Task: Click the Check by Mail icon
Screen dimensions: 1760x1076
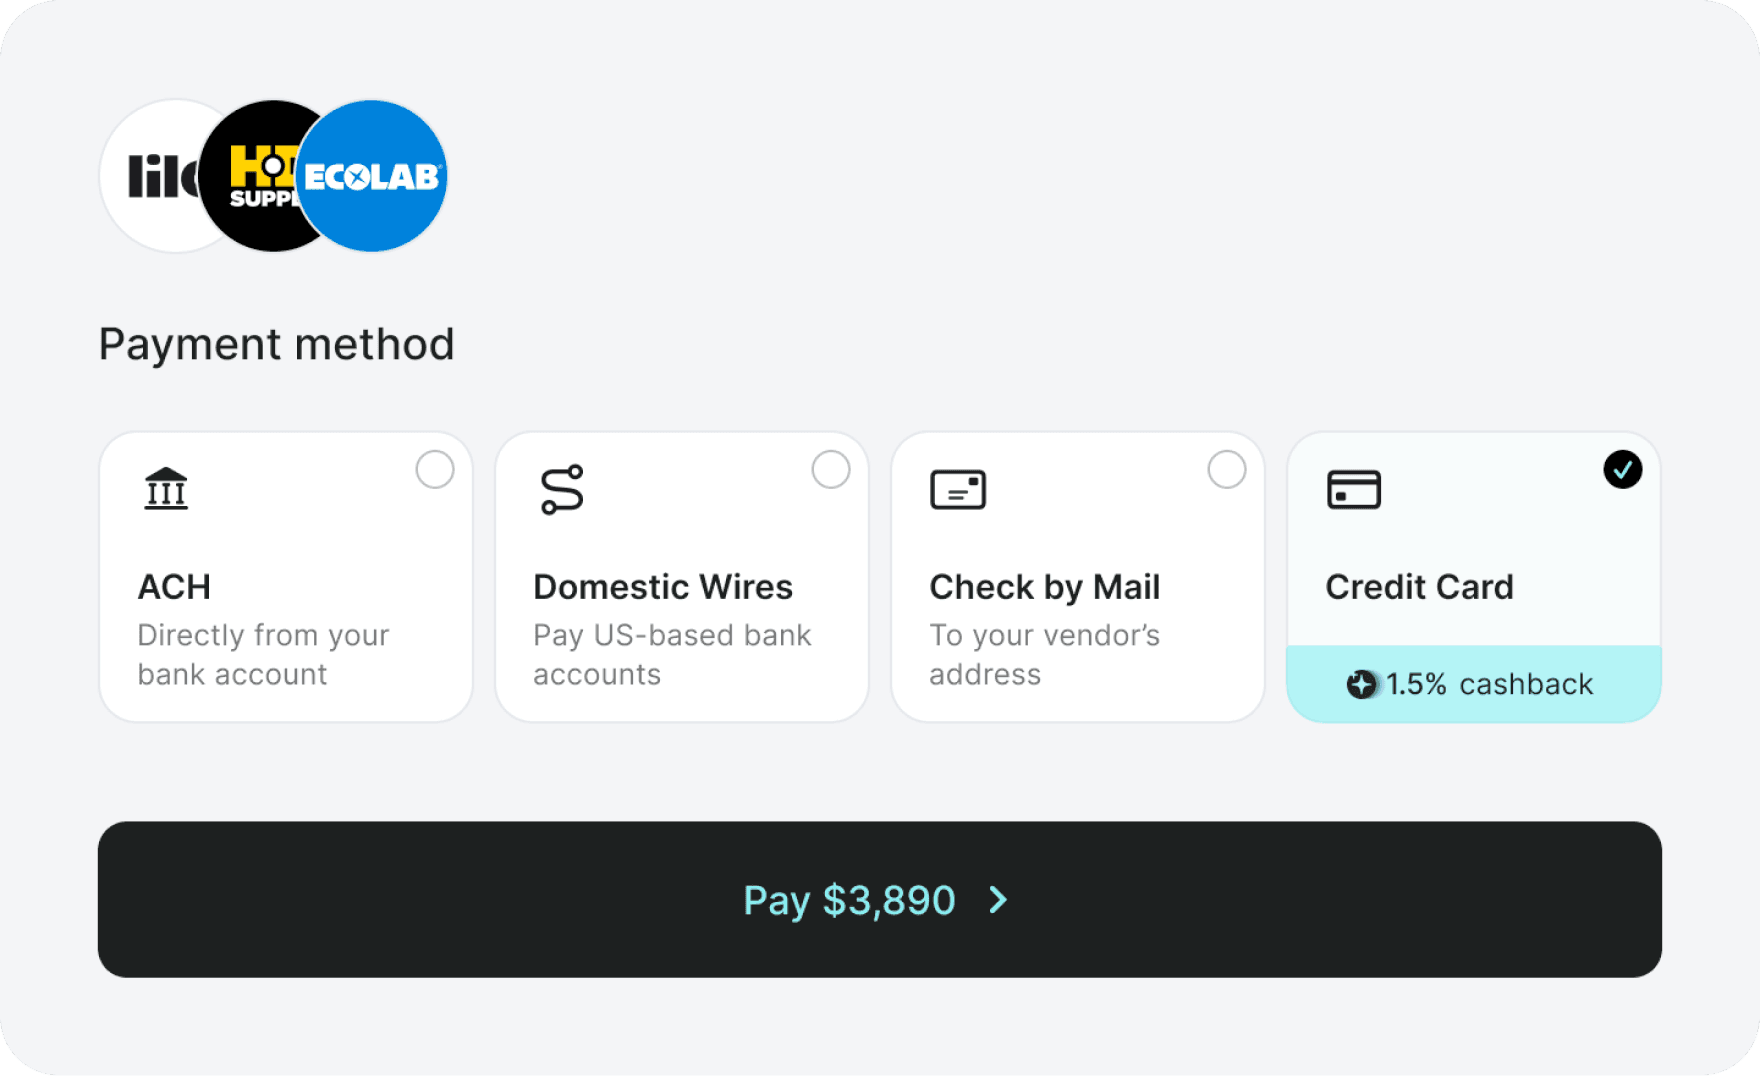Action: coord(958,490)
